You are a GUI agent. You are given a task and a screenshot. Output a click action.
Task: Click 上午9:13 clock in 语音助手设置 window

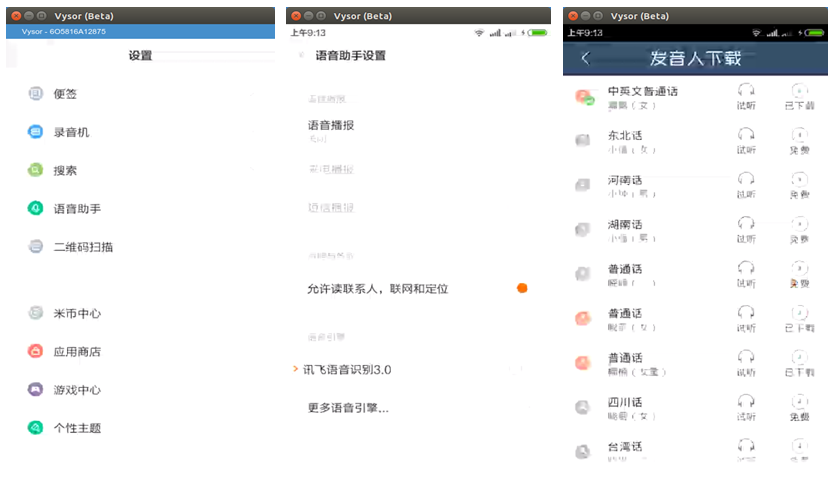pos(308,33)
